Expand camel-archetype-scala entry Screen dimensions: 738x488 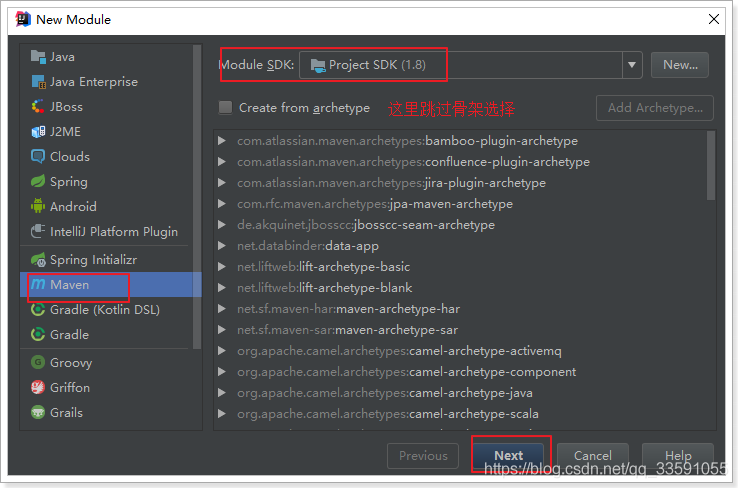pyautogui.click(x=222, y=414)
